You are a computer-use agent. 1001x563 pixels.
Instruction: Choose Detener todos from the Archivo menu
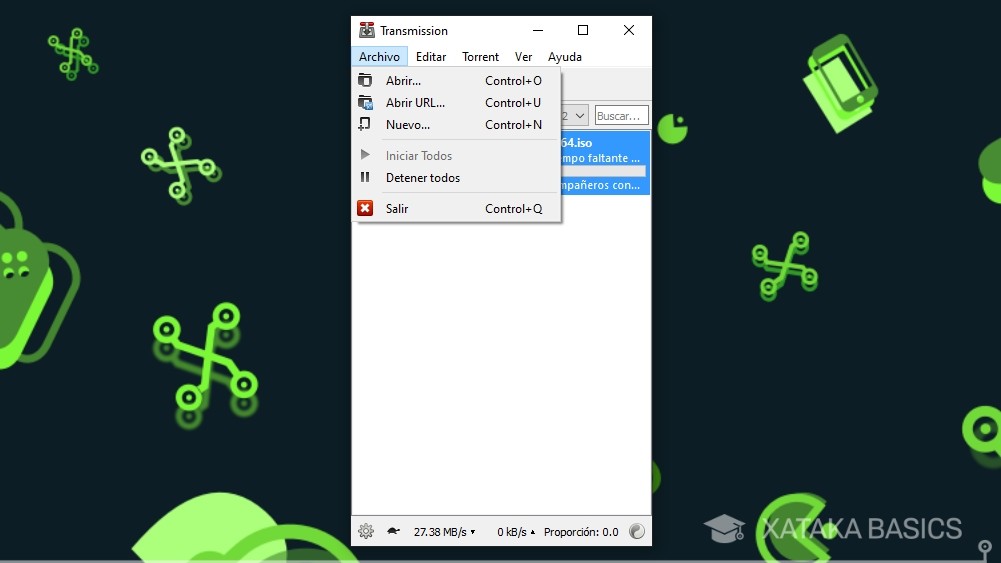coord(423,178)
